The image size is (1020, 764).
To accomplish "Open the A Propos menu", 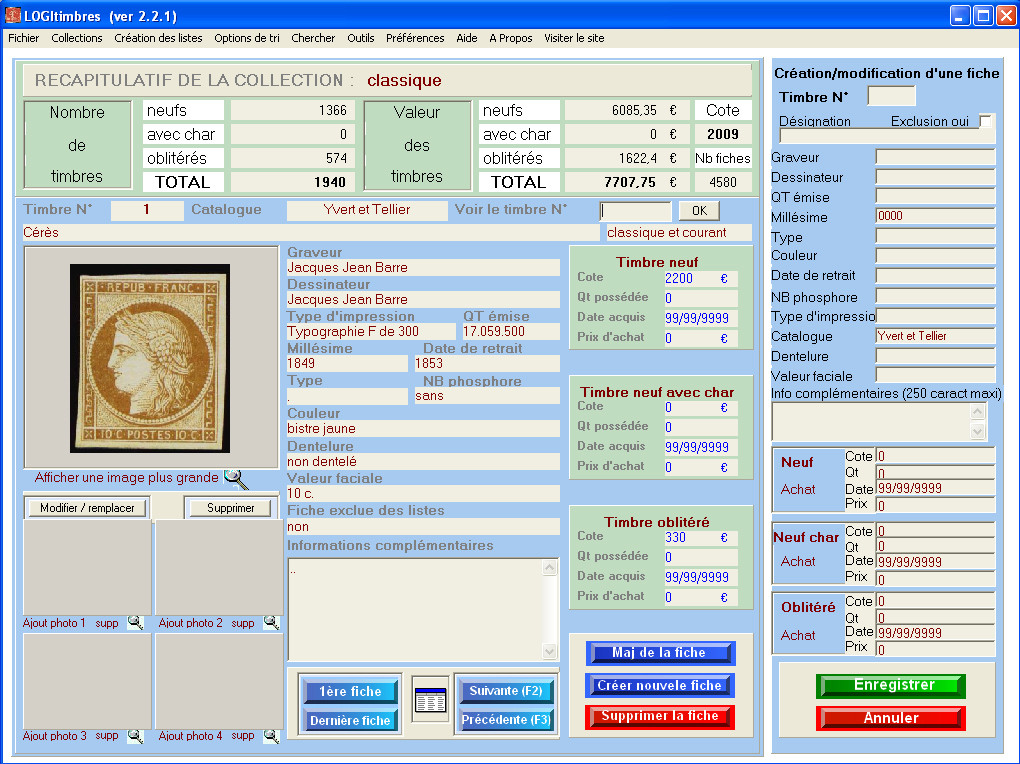I will click(511, 38).
